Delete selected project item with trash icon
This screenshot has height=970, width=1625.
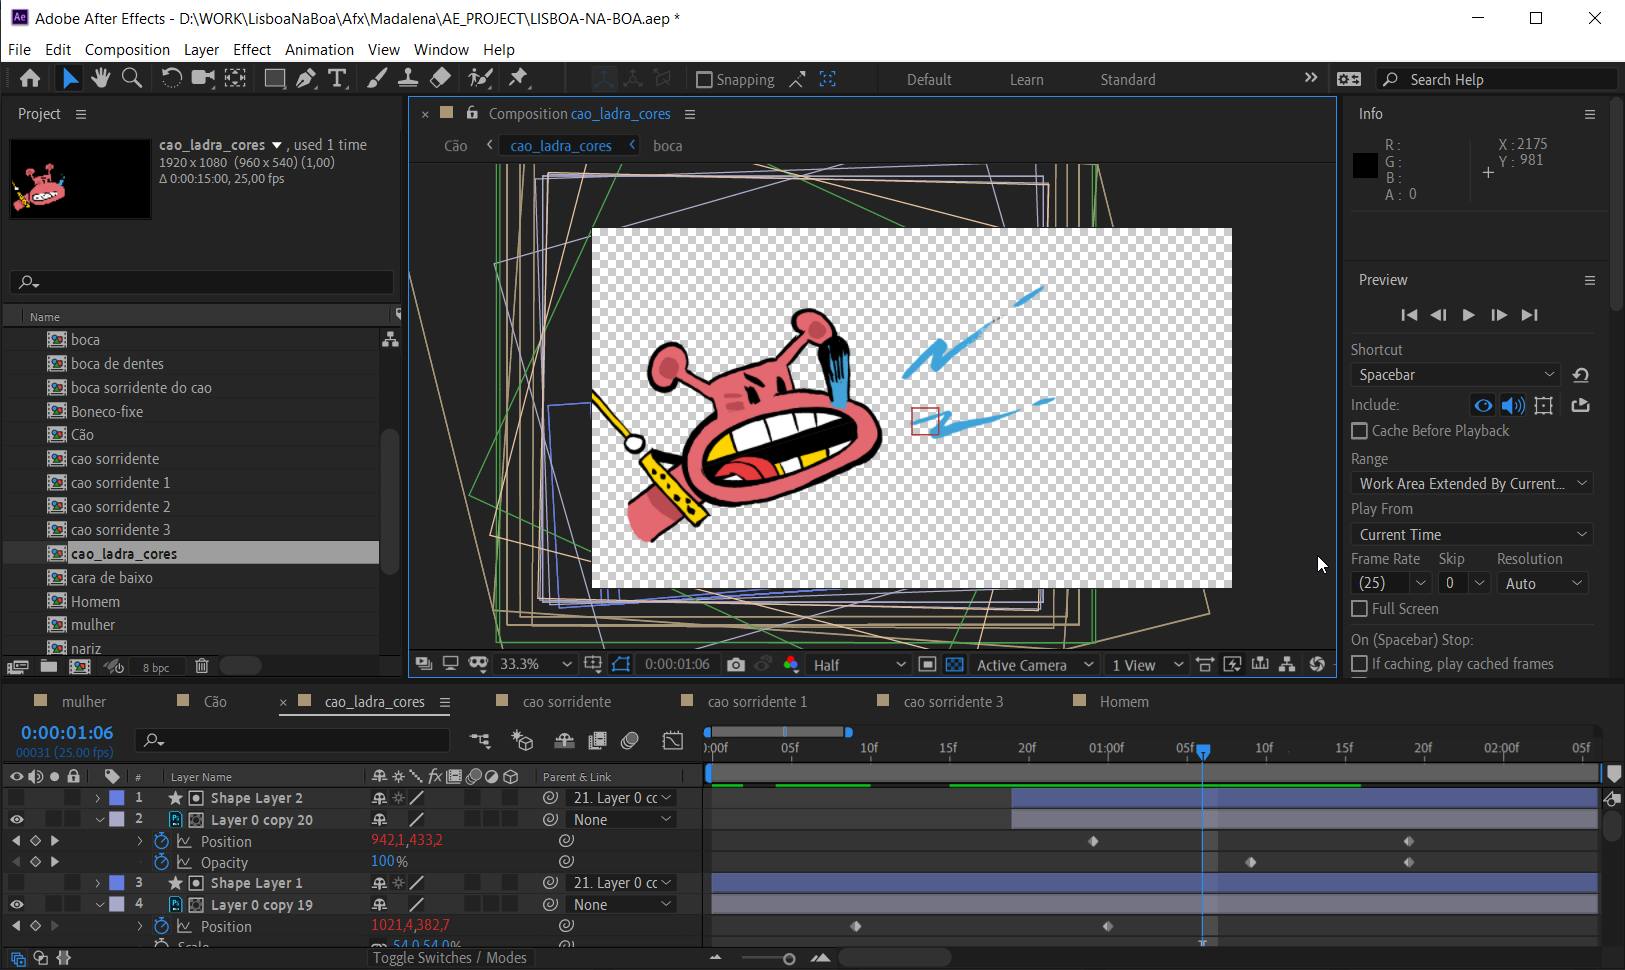point(202,666)
